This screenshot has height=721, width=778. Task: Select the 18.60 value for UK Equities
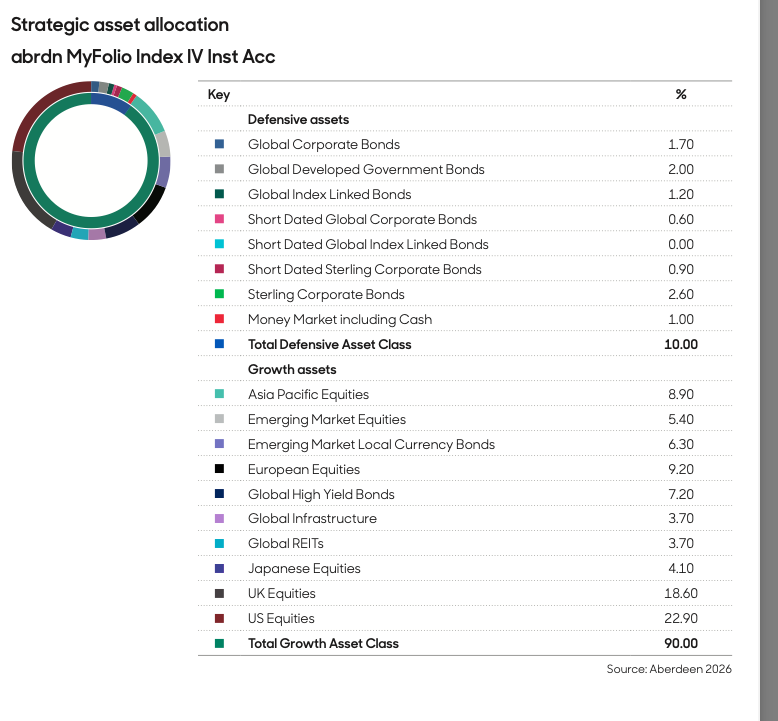point(681,593)
